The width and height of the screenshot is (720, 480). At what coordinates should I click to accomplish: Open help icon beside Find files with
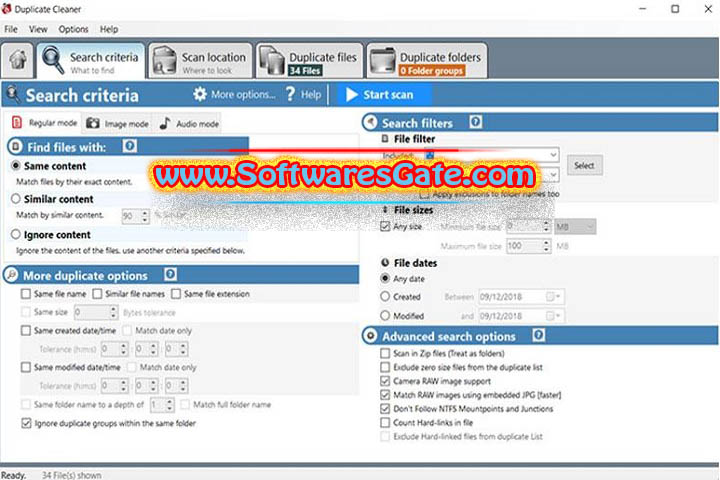coord(129,146)
